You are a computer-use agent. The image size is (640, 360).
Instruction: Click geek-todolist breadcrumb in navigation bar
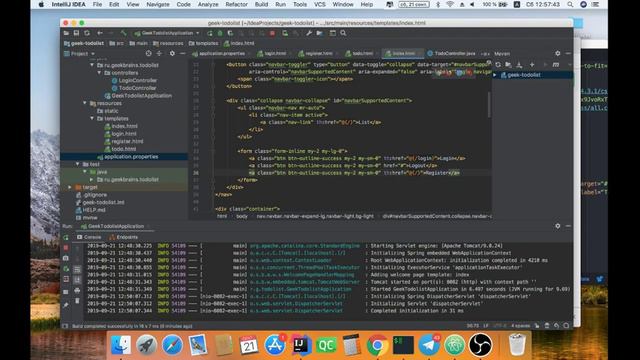click(84, 43)
